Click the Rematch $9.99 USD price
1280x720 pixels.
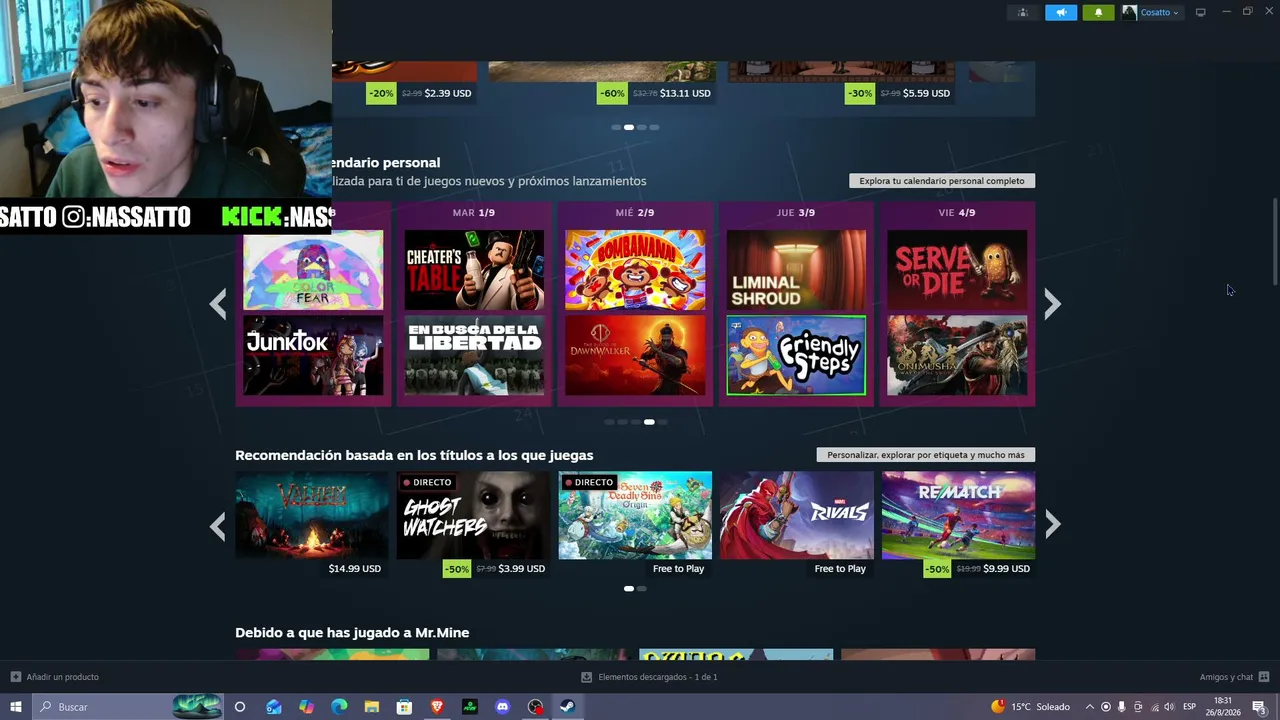point(1006,568)
